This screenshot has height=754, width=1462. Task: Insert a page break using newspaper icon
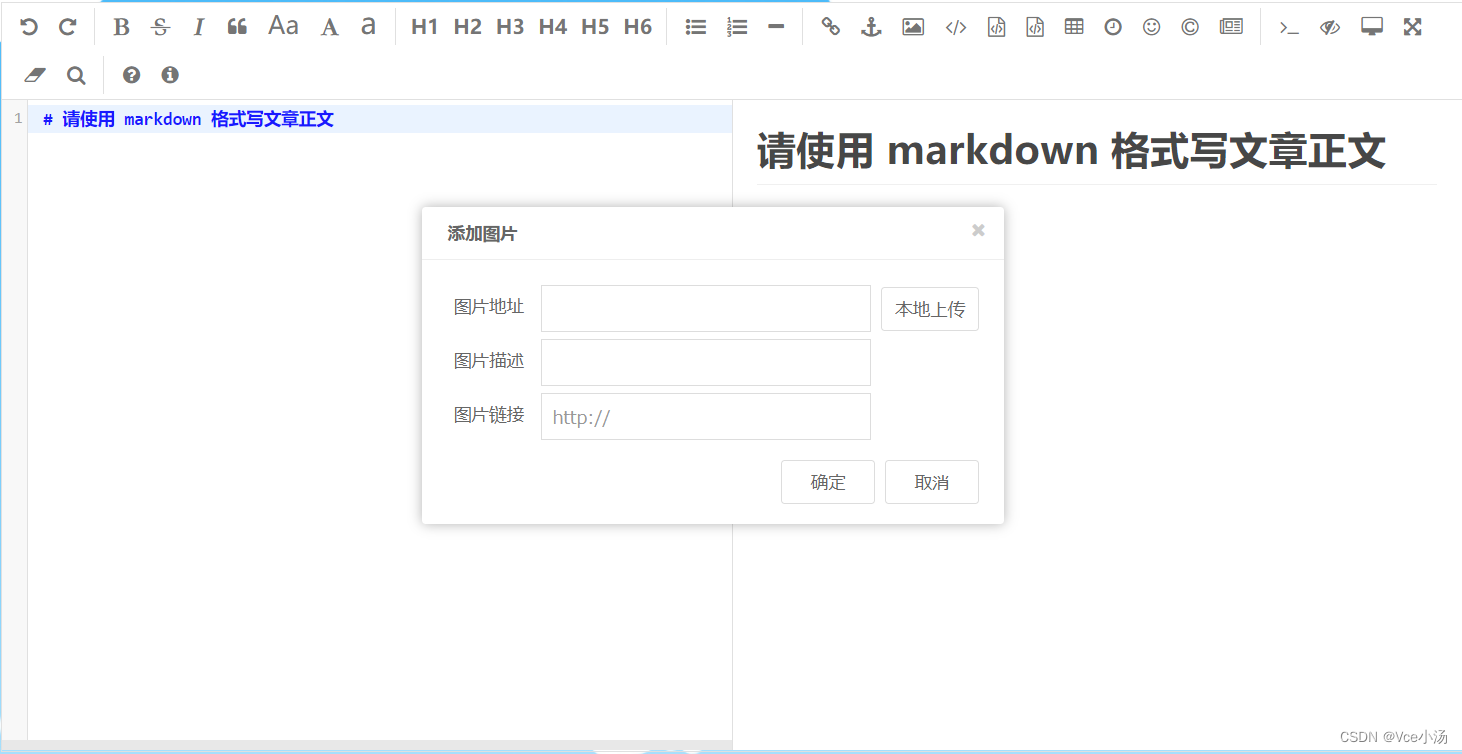1231,27
